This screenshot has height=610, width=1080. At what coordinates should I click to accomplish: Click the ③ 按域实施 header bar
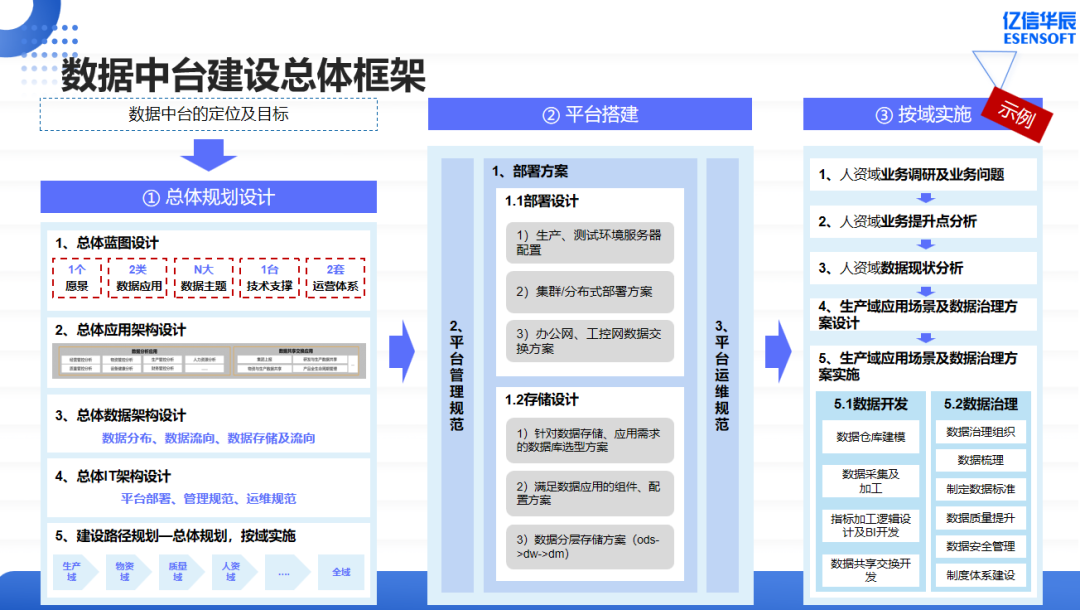pos(923,114)
